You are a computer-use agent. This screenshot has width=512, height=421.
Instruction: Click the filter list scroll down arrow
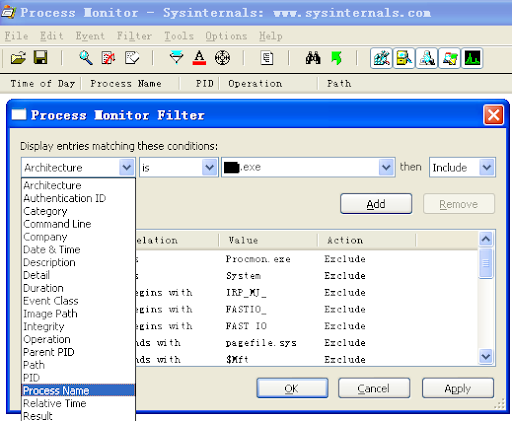pos(486,356)
